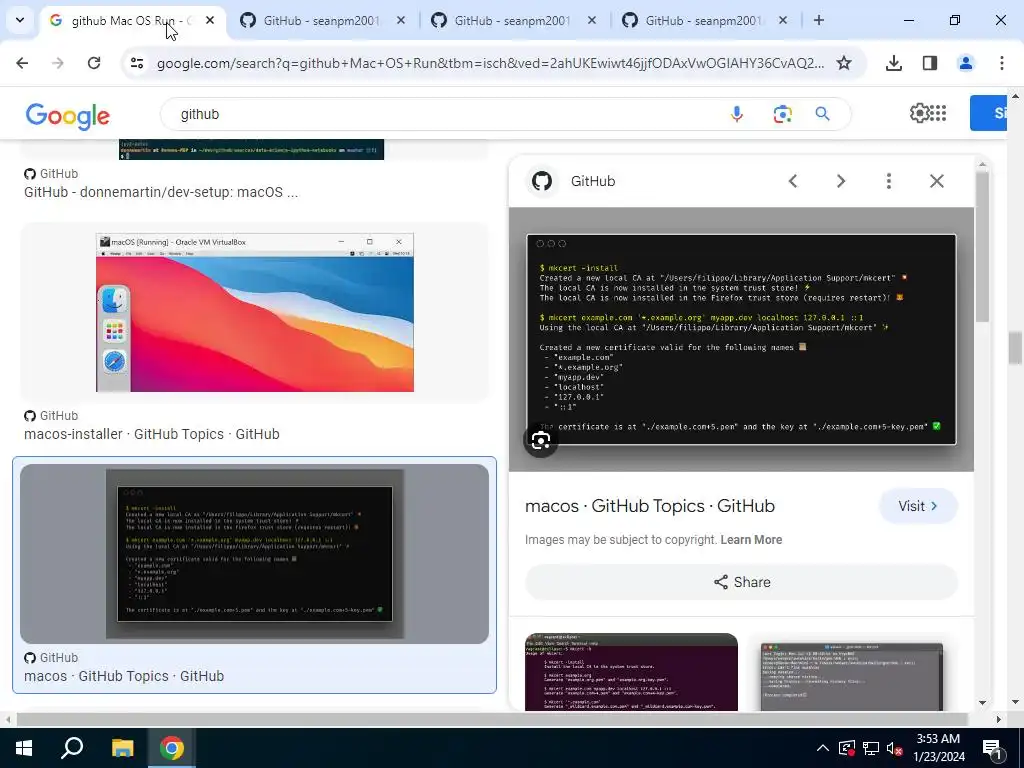Viewport: 1024px width, 768px height.
Task: Close the image preview panel
Action: [x=936, y=181]
